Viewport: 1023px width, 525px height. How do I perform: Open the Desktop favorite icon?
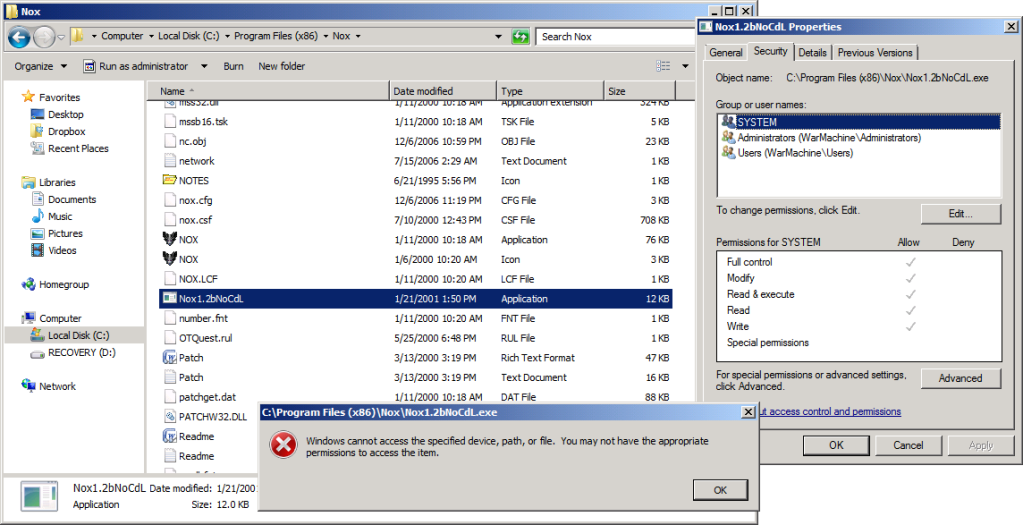[x=37, y=114]
